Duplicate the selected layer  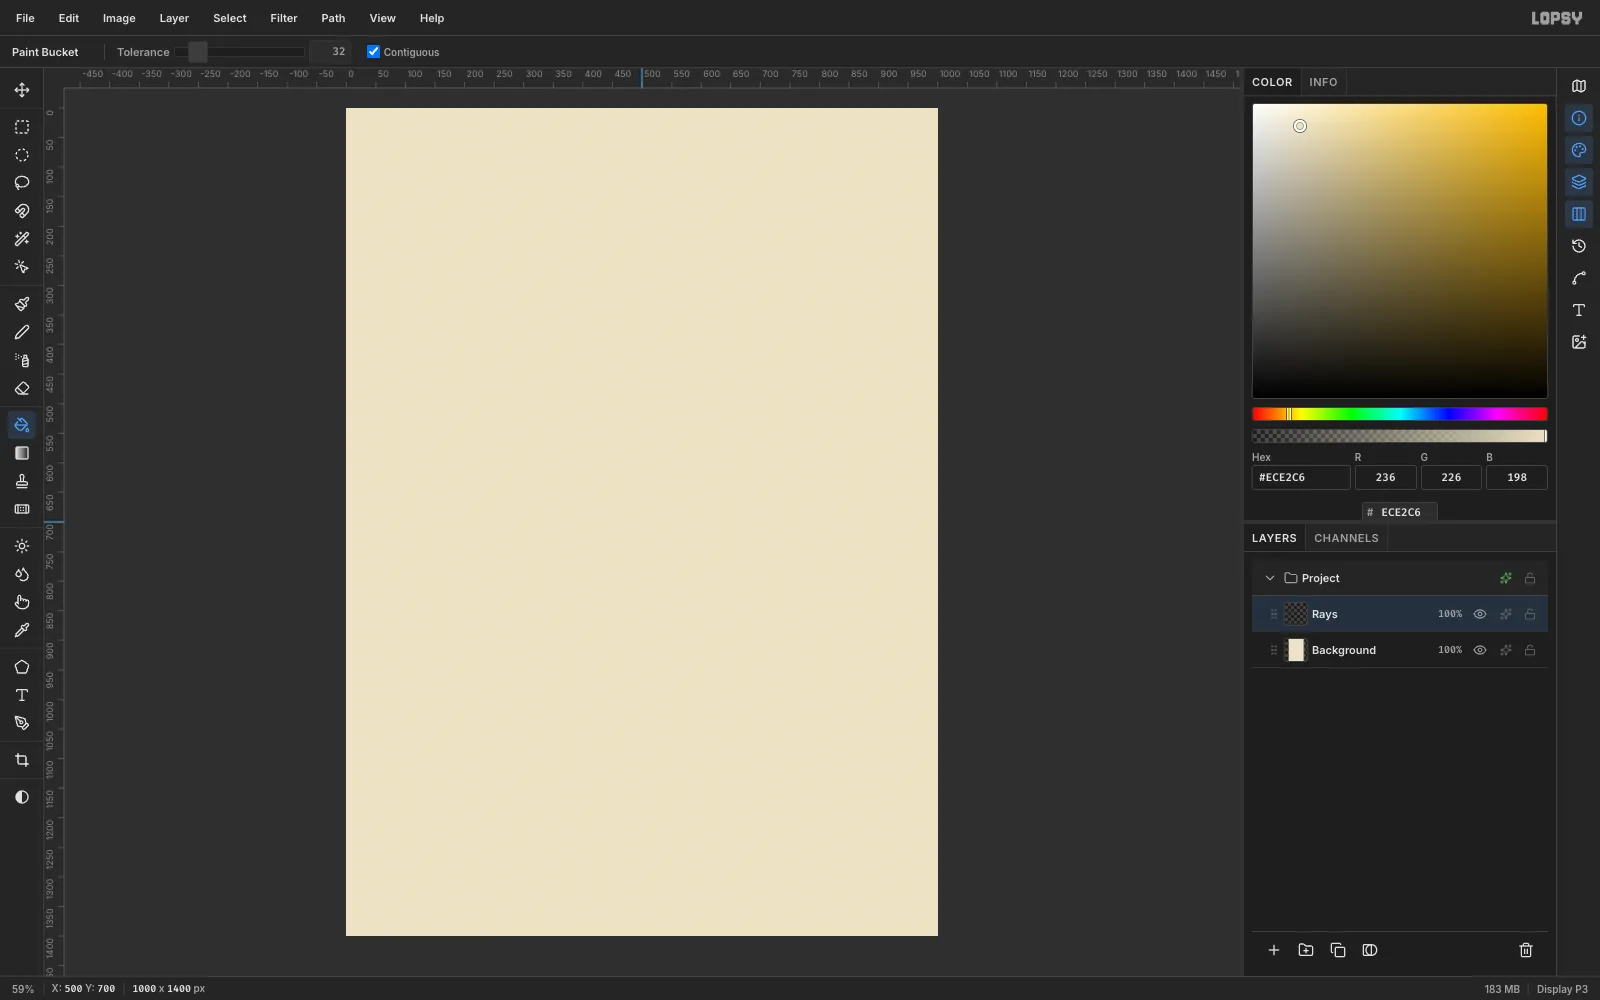click(1338, 950)
